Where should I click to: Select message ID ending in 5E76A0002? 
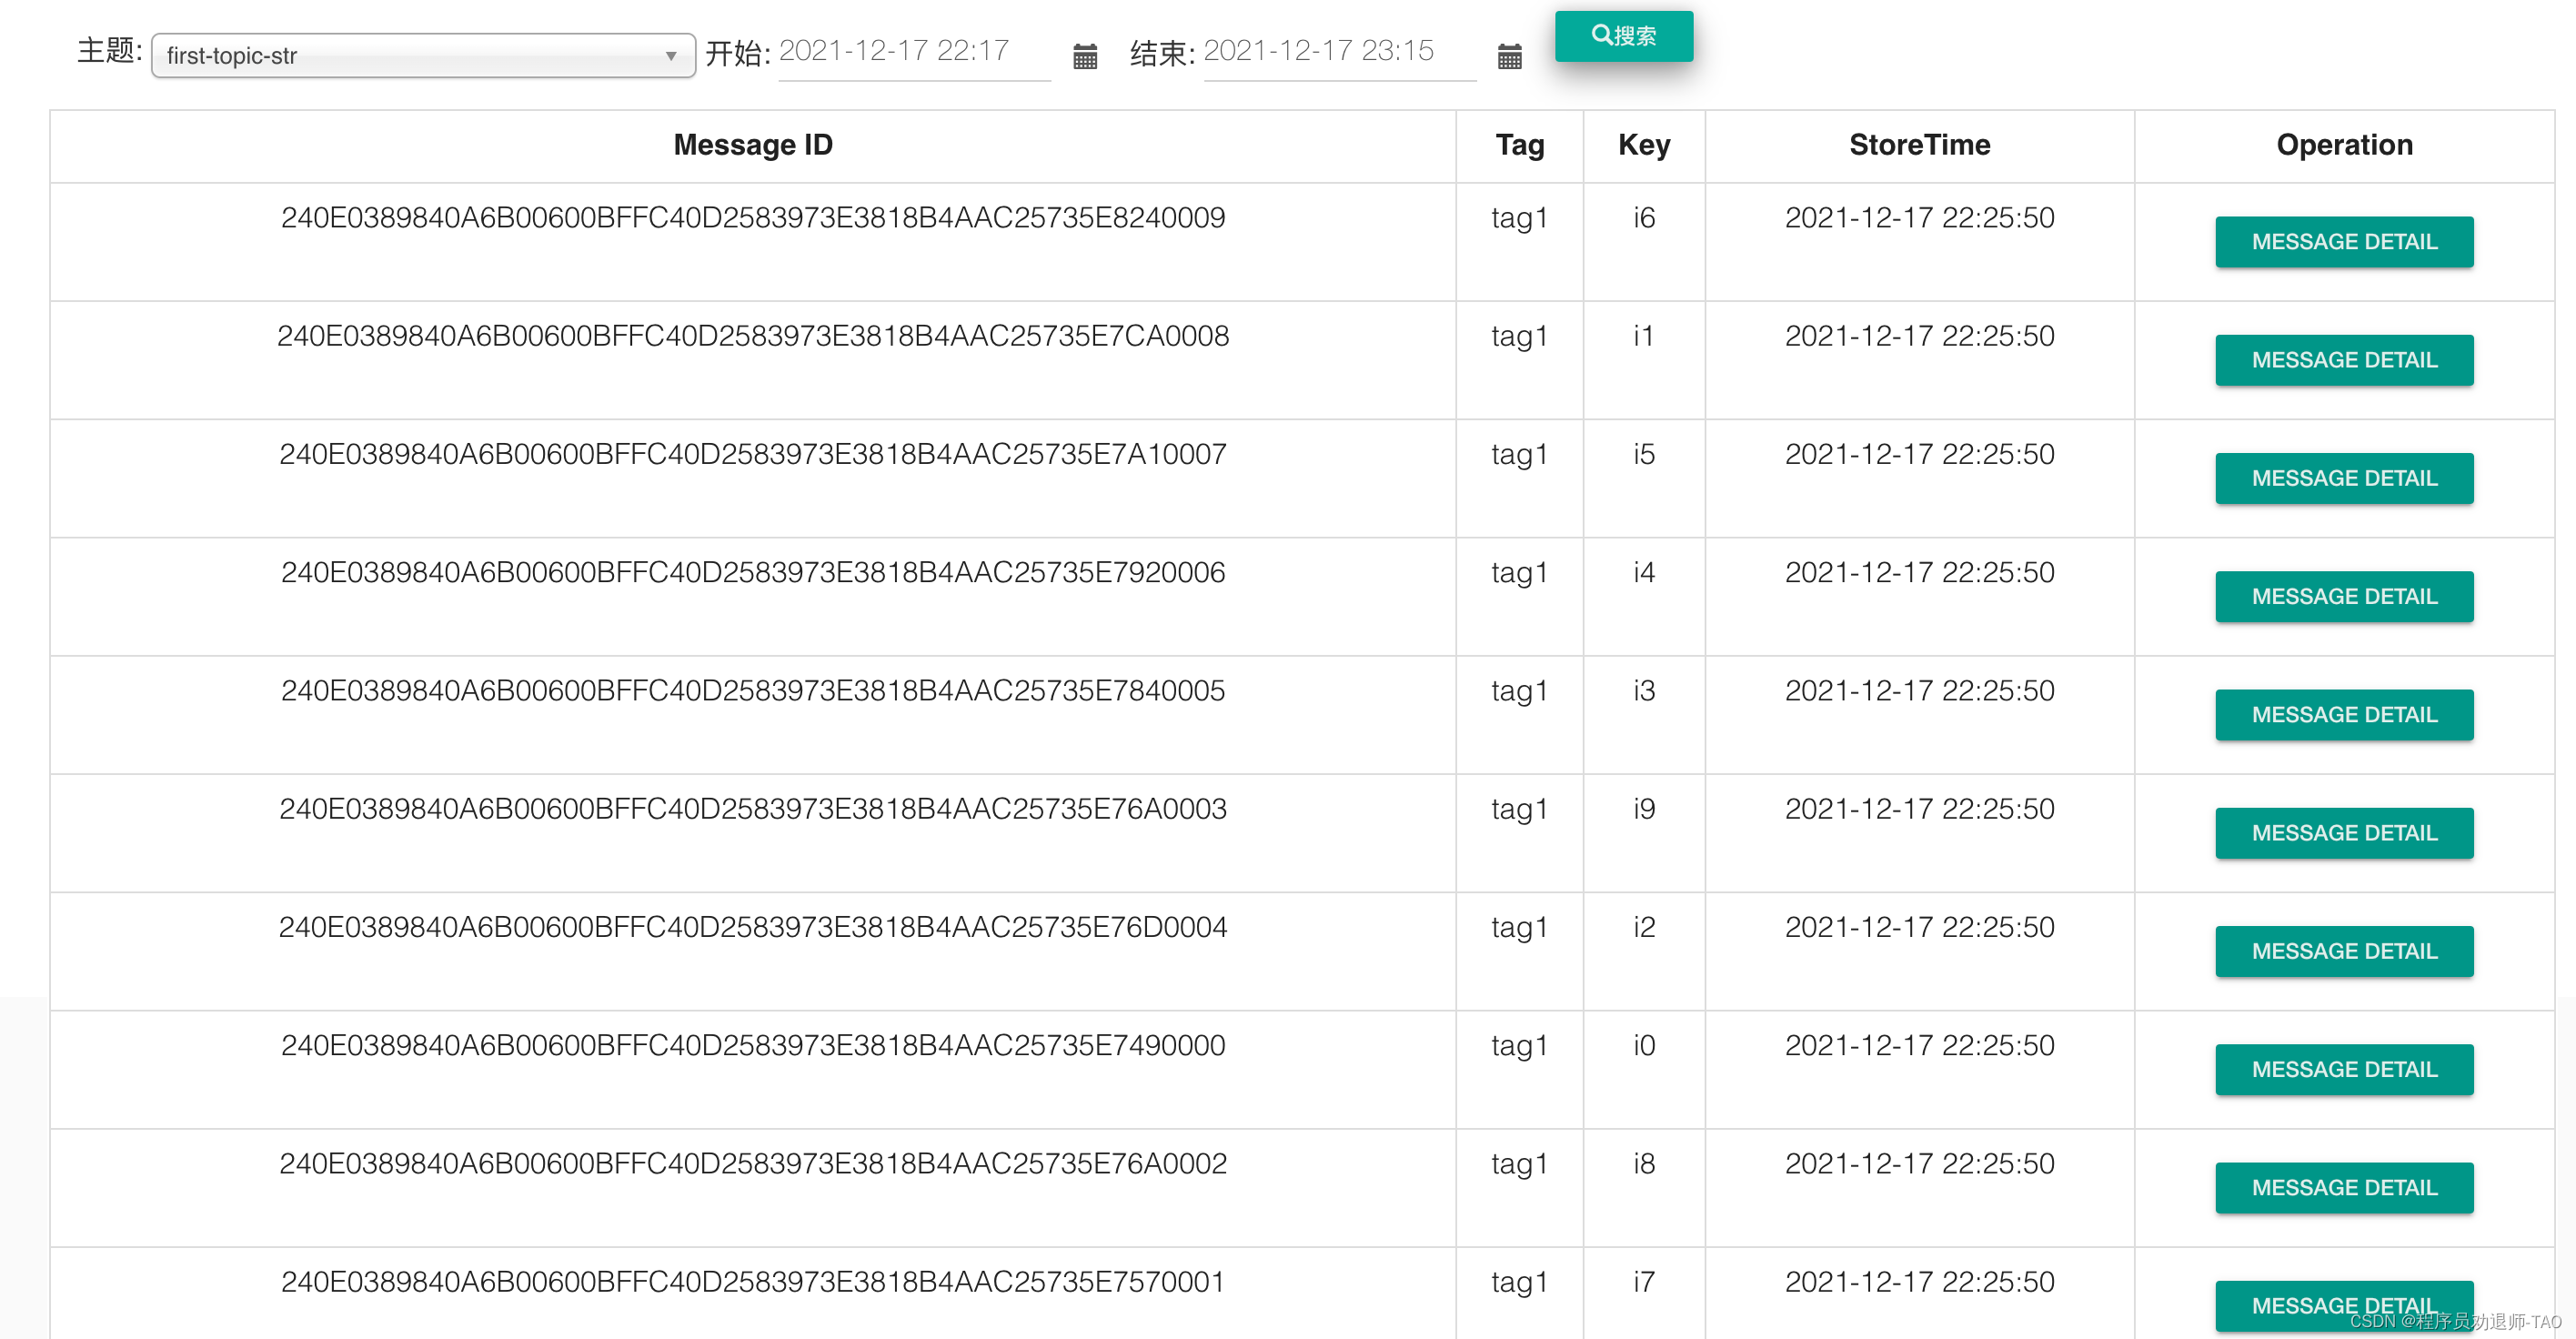coord(753,1164)
